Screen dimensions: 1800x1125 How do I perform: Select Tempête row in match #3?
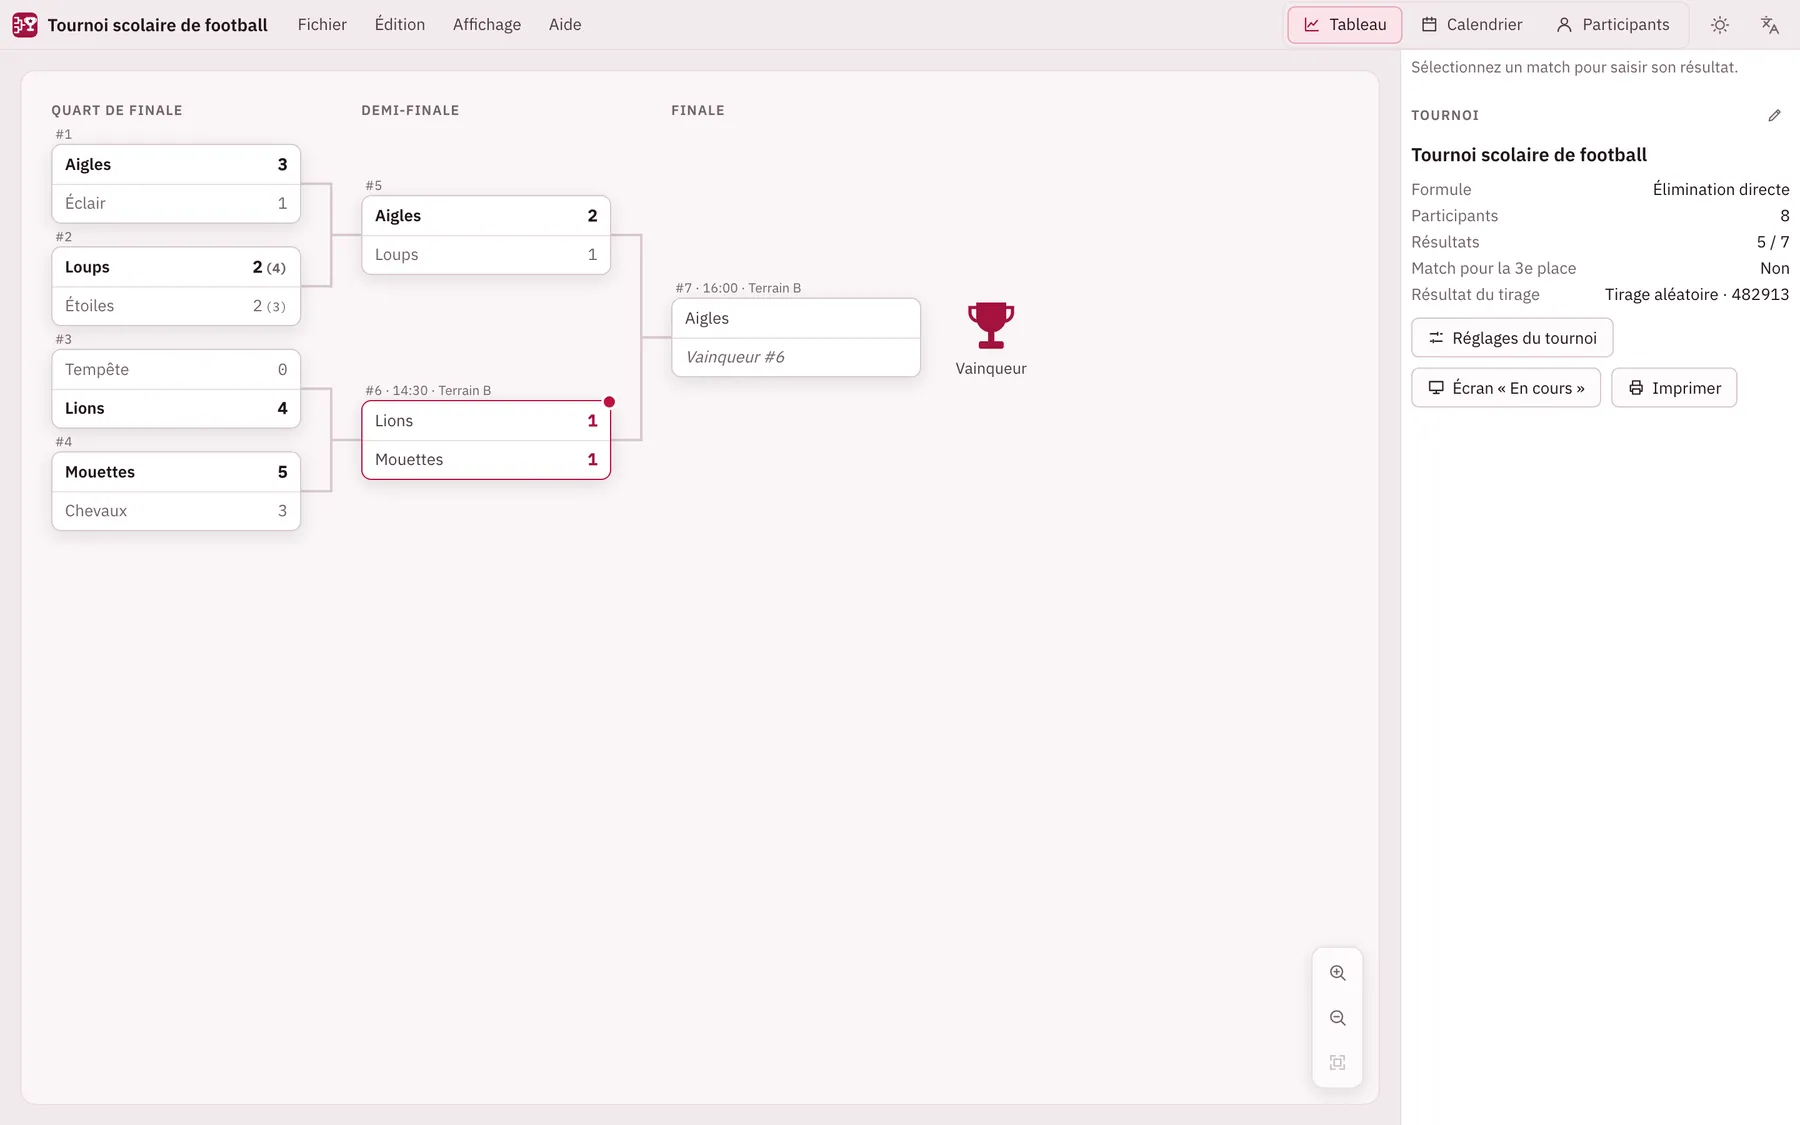(x=176, y=370)
